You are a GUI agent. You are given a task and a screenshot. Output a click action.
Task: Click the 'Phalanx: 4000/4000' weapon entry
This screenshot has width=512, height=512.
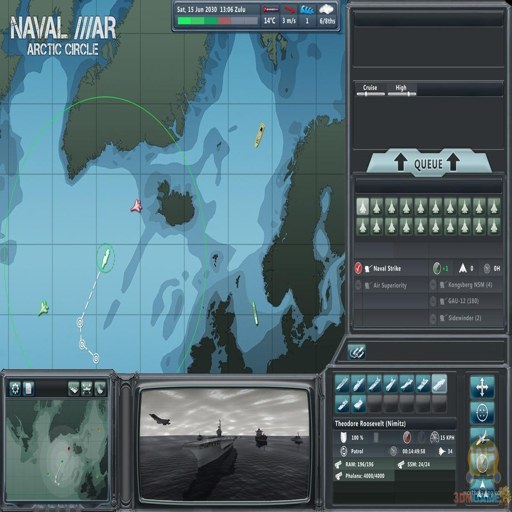coord(365,476)
